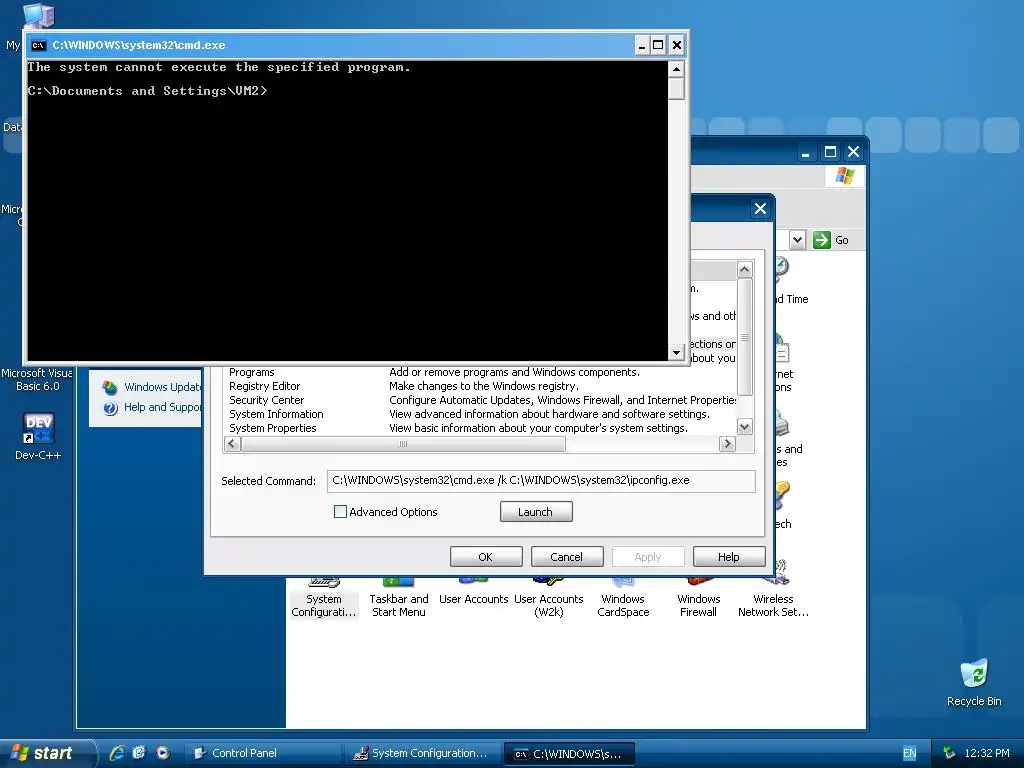Click the cmd.exe title bar icon
The width and height of the screenshot is (1024, 768).
[39, 45]
